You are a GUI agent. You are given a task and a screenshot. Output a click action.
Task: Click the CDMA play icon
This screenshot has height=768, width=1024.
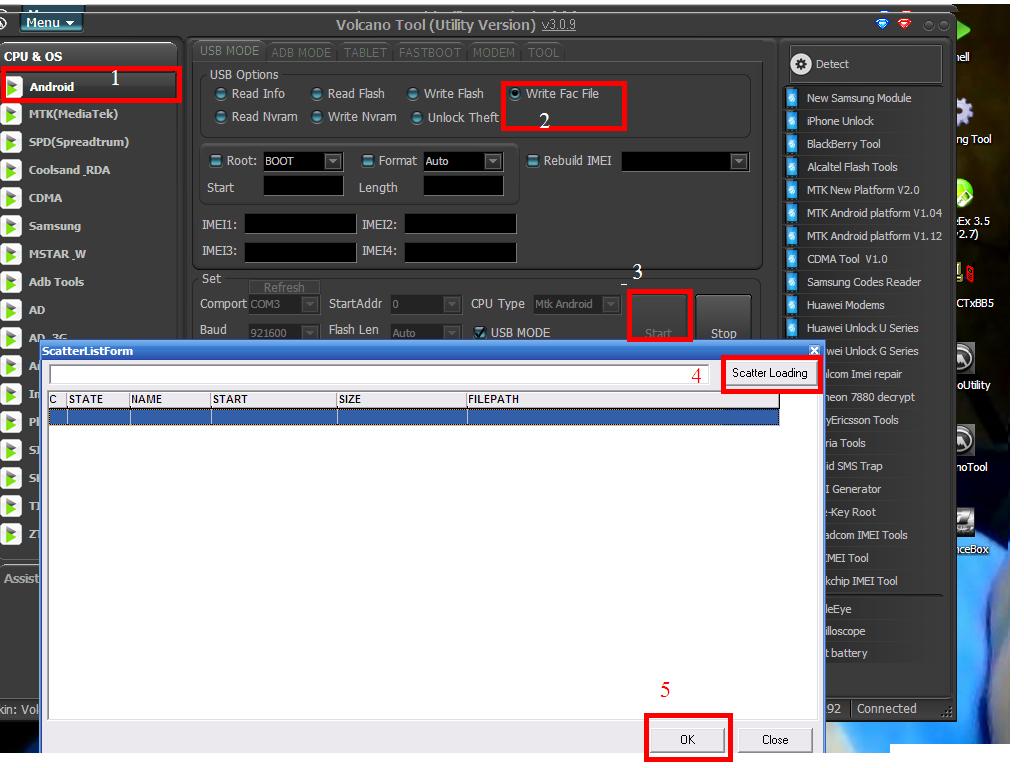tap(11, 199)
